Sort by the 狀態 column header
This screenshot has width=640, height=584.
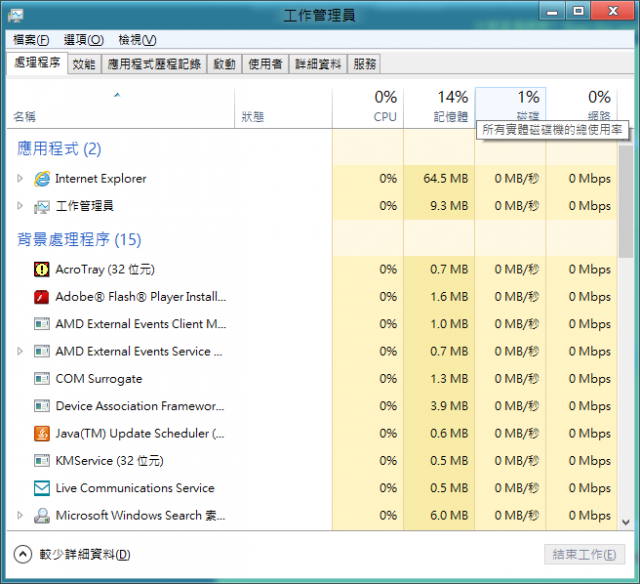pos(283,109)
